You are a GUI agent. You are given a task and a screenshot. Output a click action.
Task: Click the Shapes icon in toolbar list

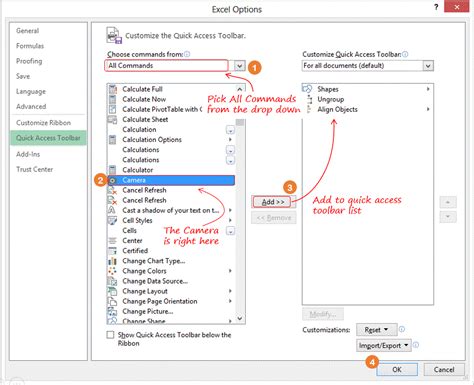point(307,89)
